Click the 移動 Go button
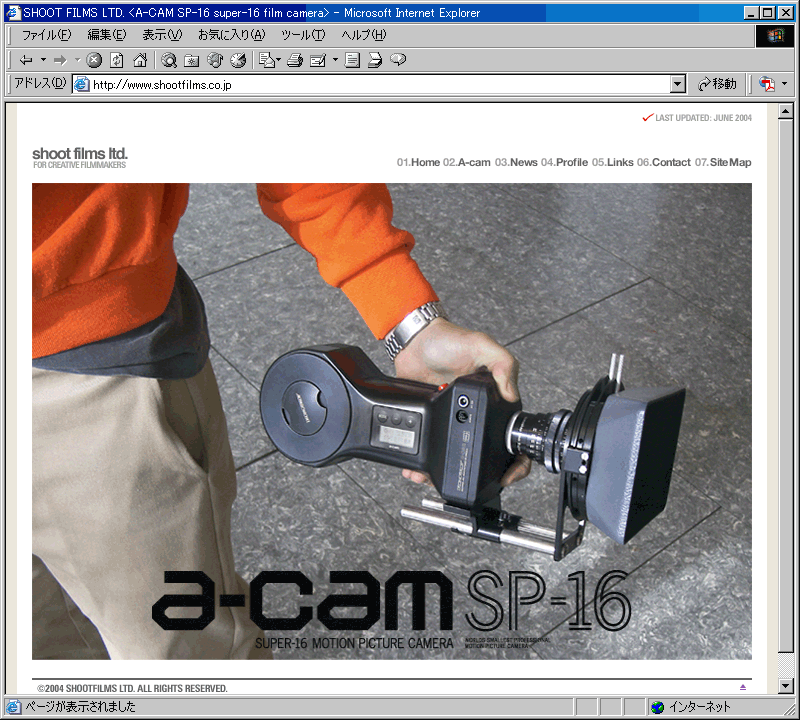800x720 pixels. pyautogui.click(x=717, y=84)
